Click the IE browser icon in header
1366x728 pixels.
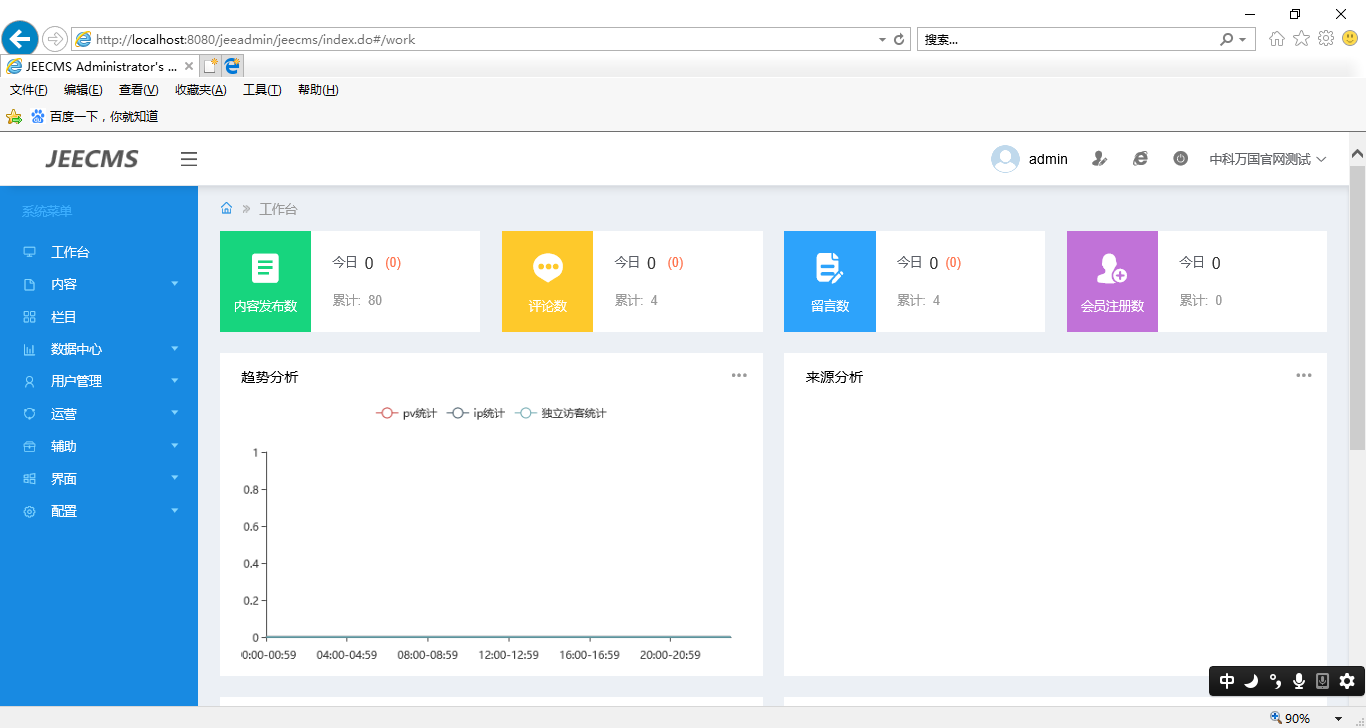tap(1140, 159)
